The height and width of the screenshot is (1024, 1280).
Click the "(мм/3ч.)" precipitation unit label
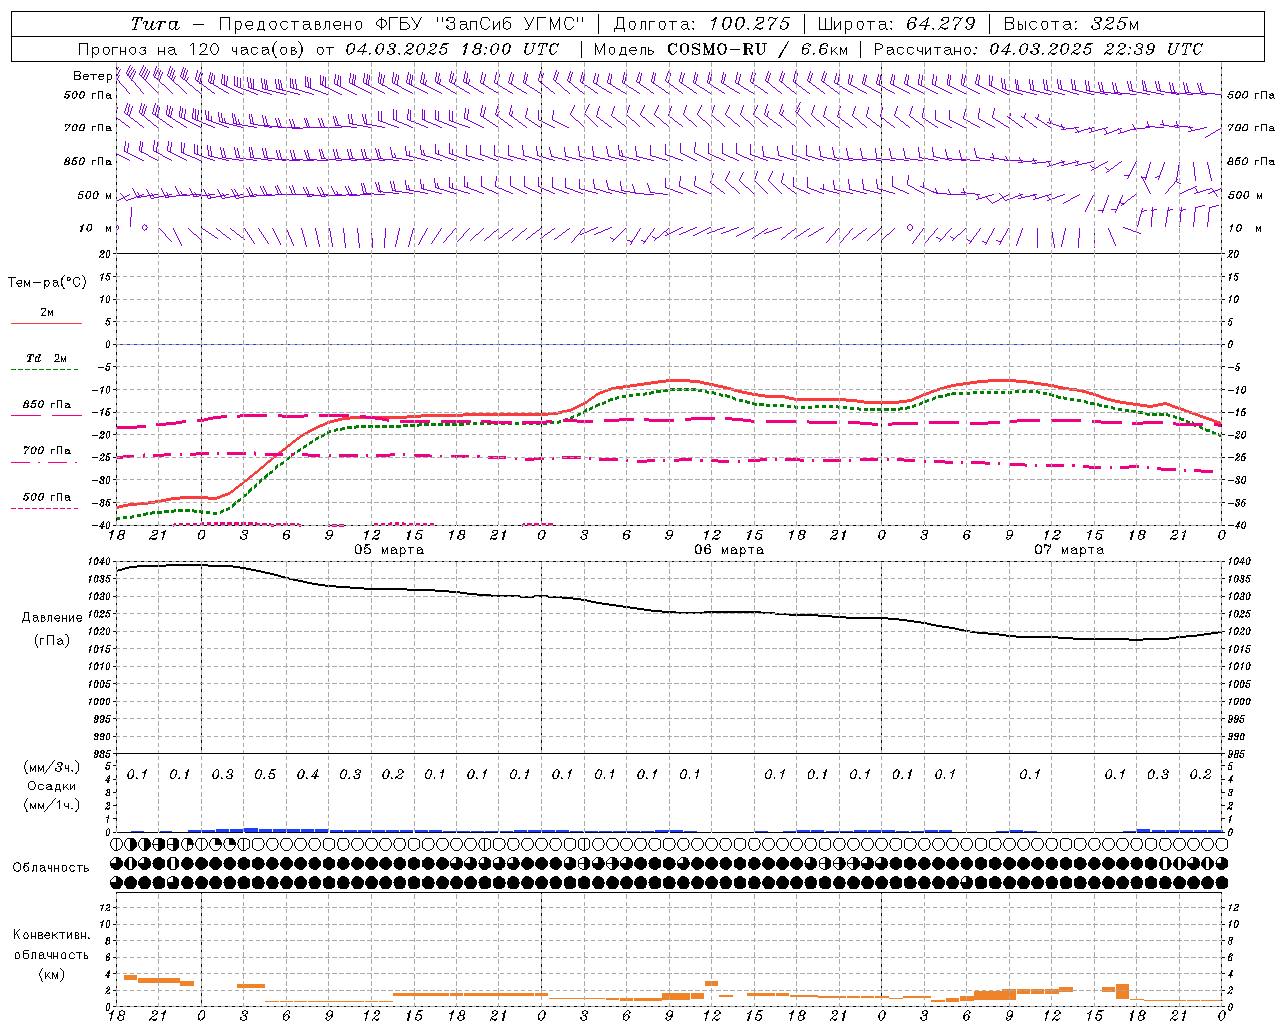coord(52,767)
